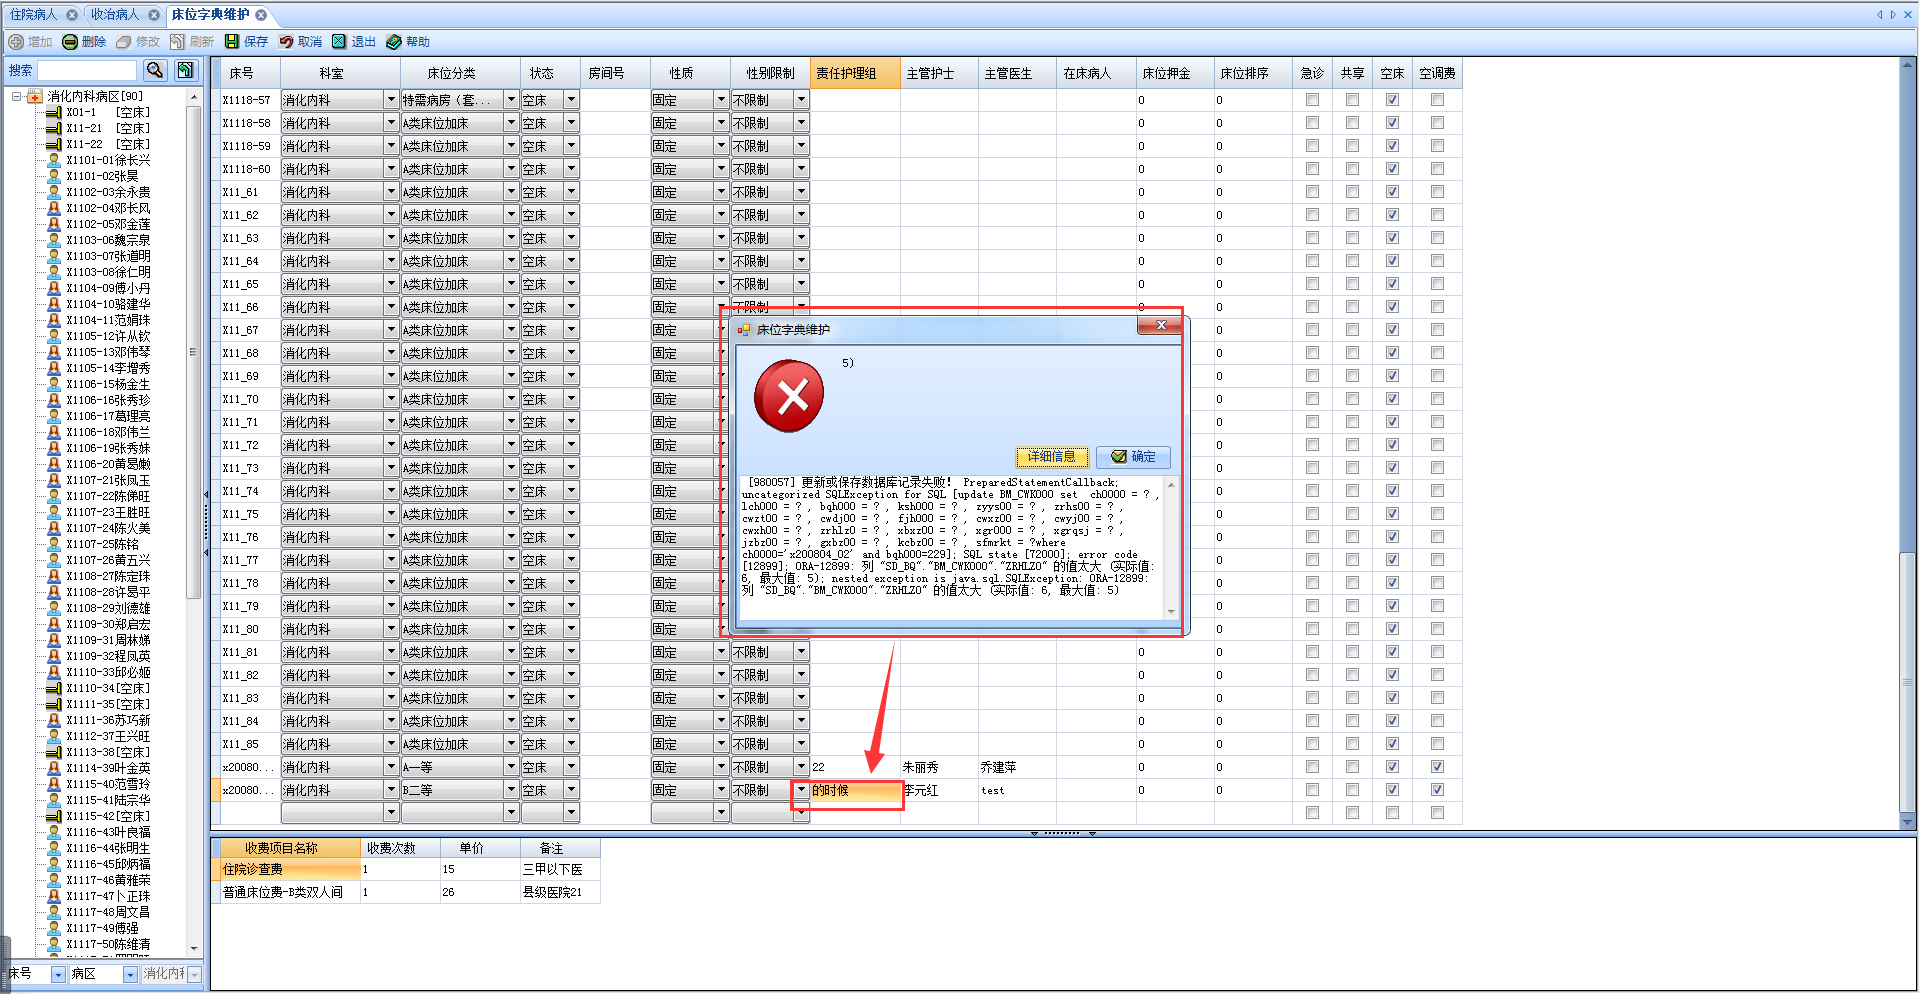Close the 床位字典维护 tab with its X icon
The width and height of the screenshot is (1920, 994).
(261, 15)
